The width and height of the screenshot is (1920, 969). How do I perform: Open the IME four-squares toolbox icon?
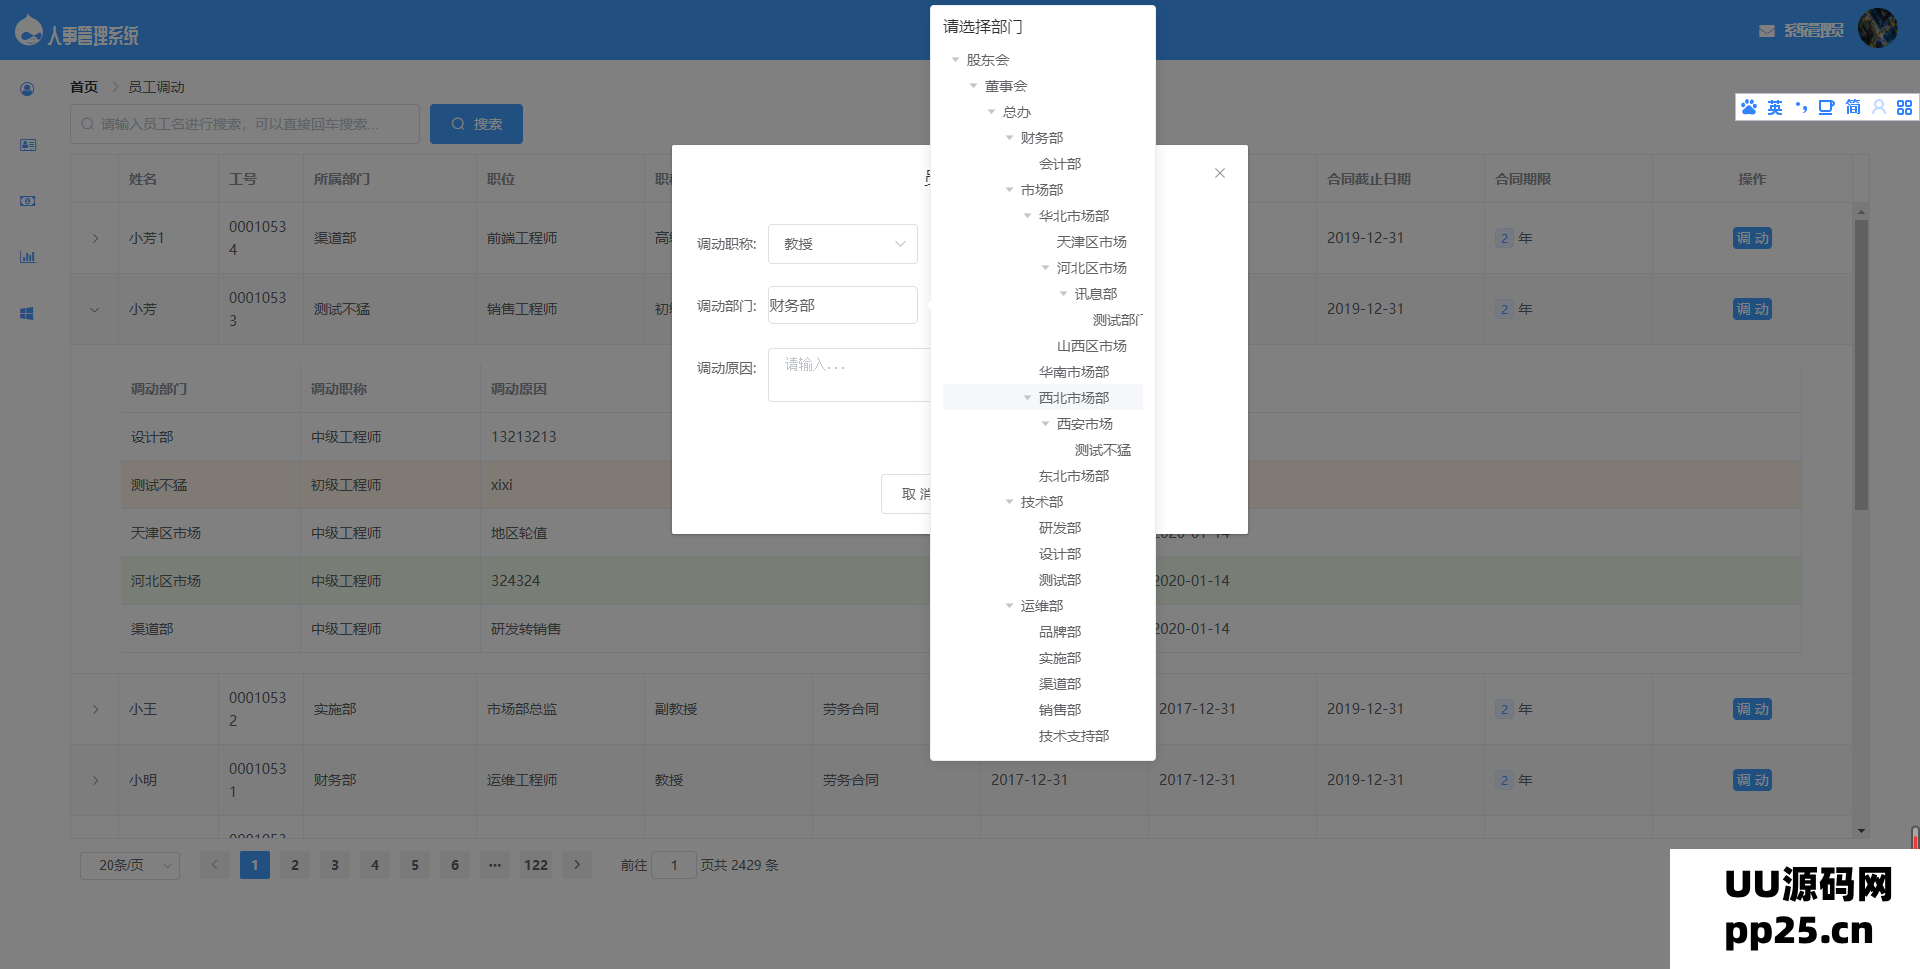1904,107
